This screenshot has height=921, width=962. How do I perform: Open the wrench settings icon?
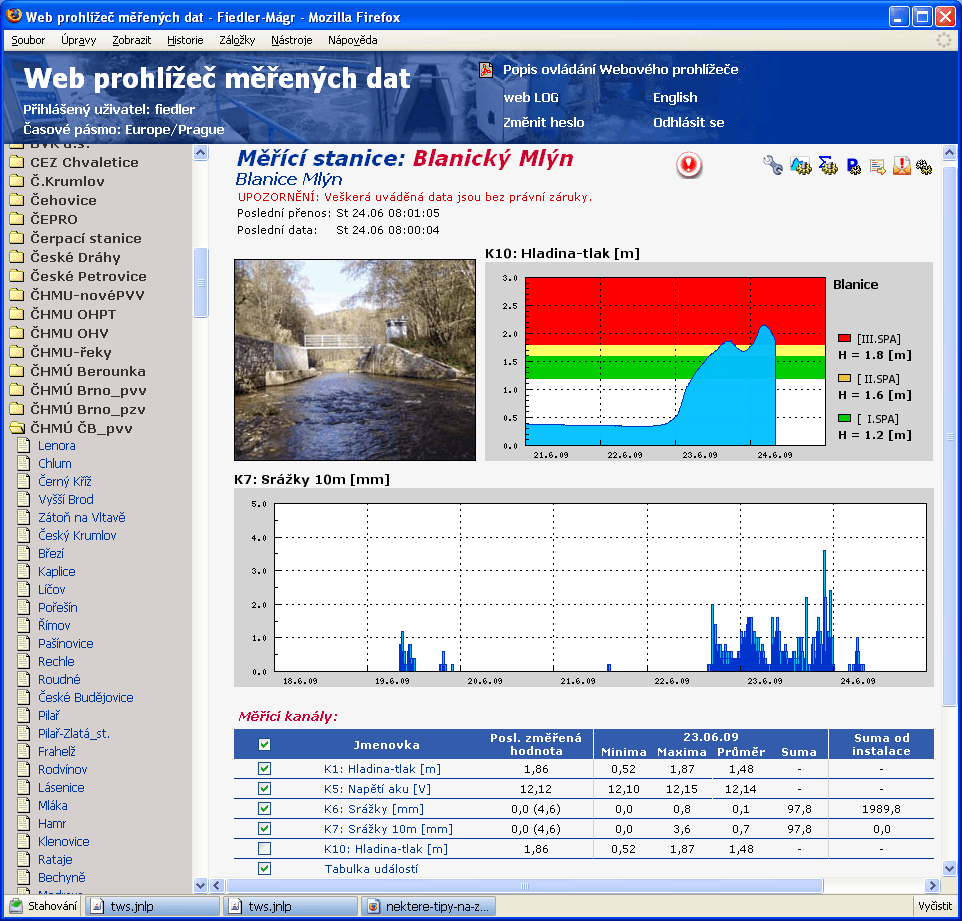[x=772, y=166]
